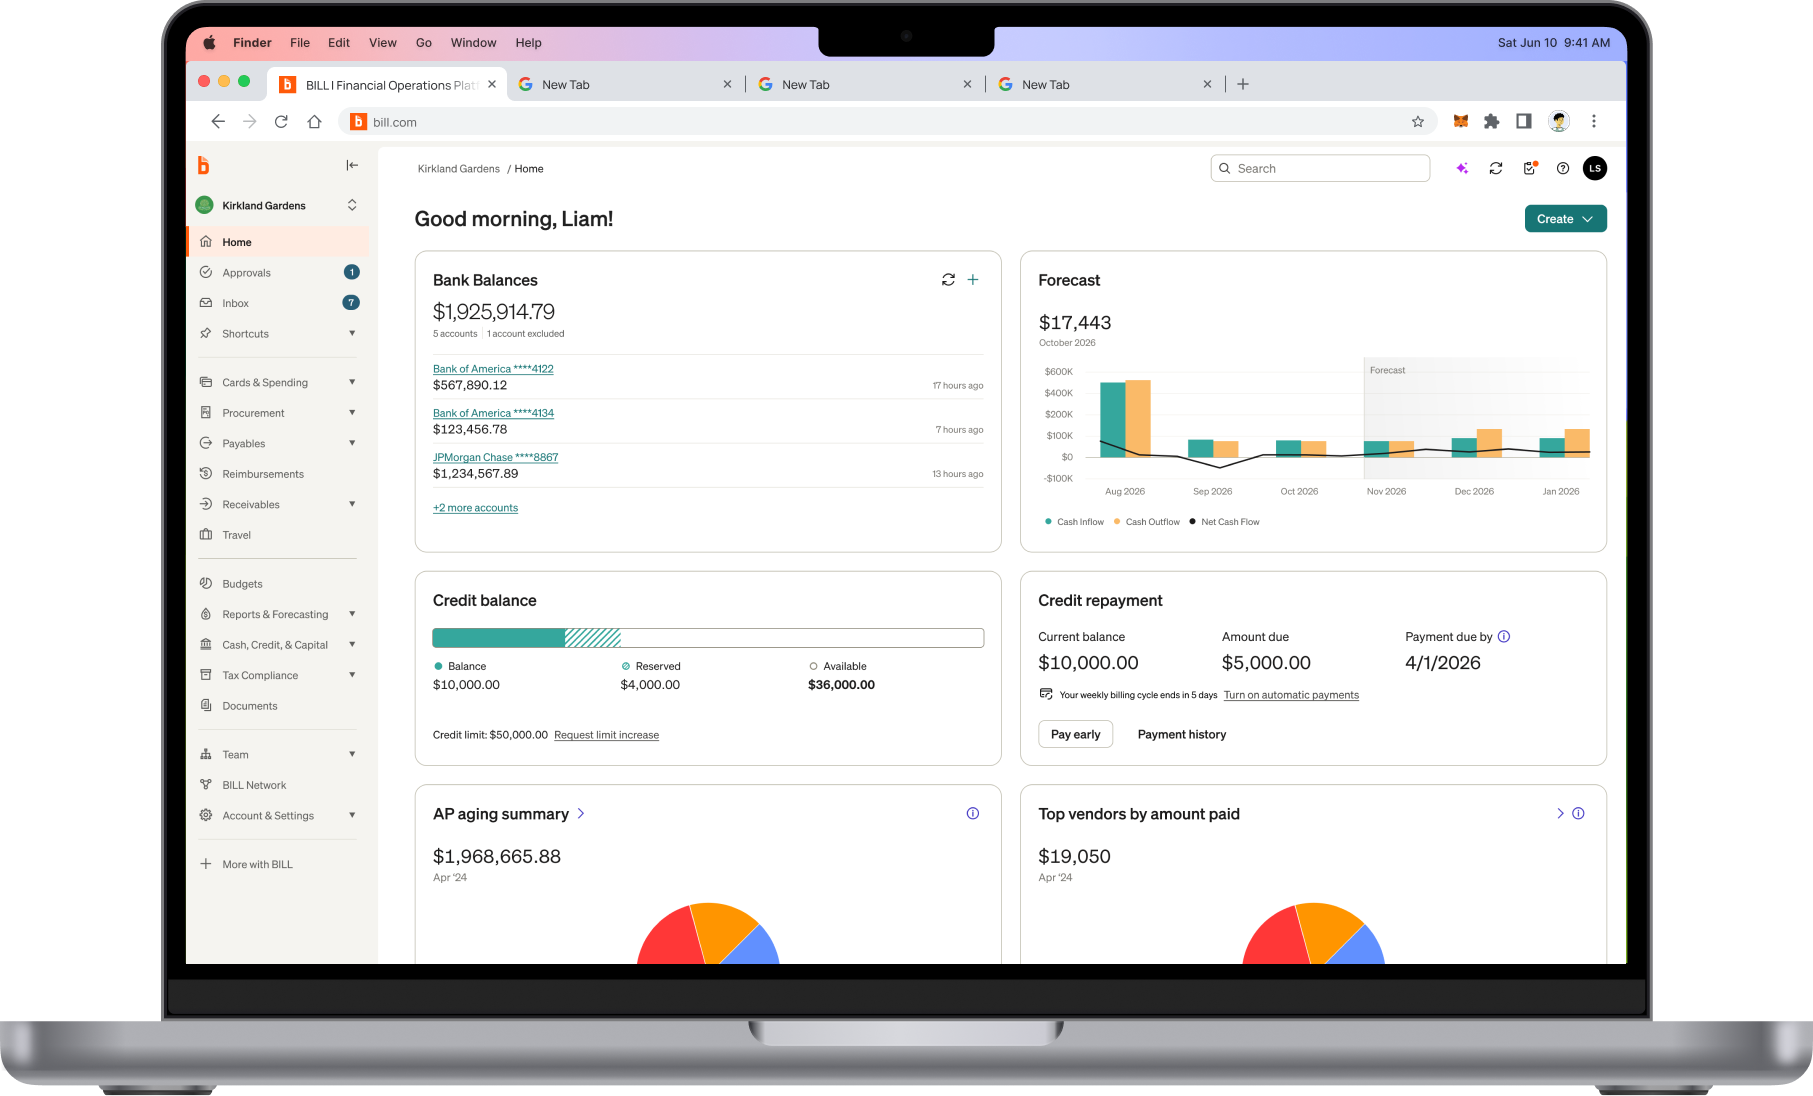Collapse the left navigation sidebar
1813x1096 pixels.
352,165
